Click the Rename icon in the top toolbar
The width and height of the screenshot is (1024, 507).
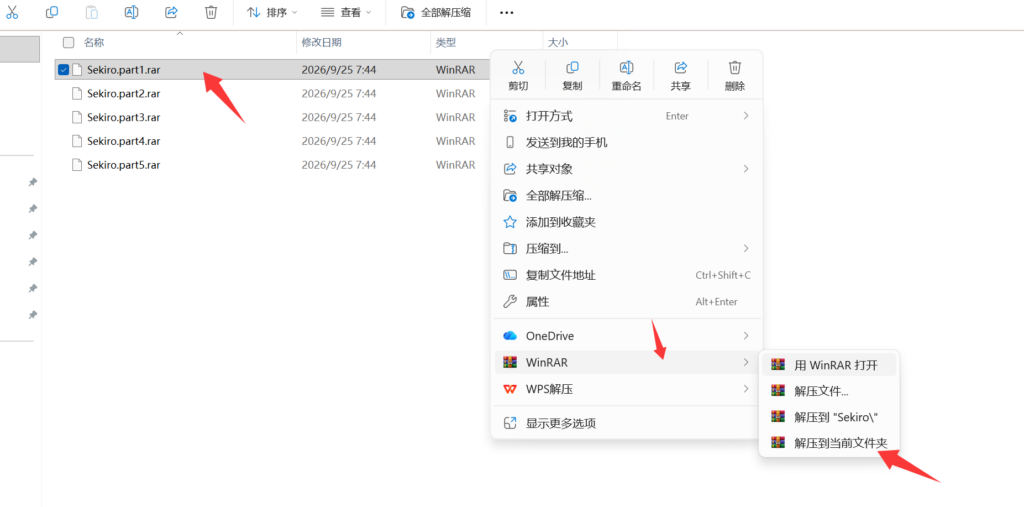pos(131,12)
